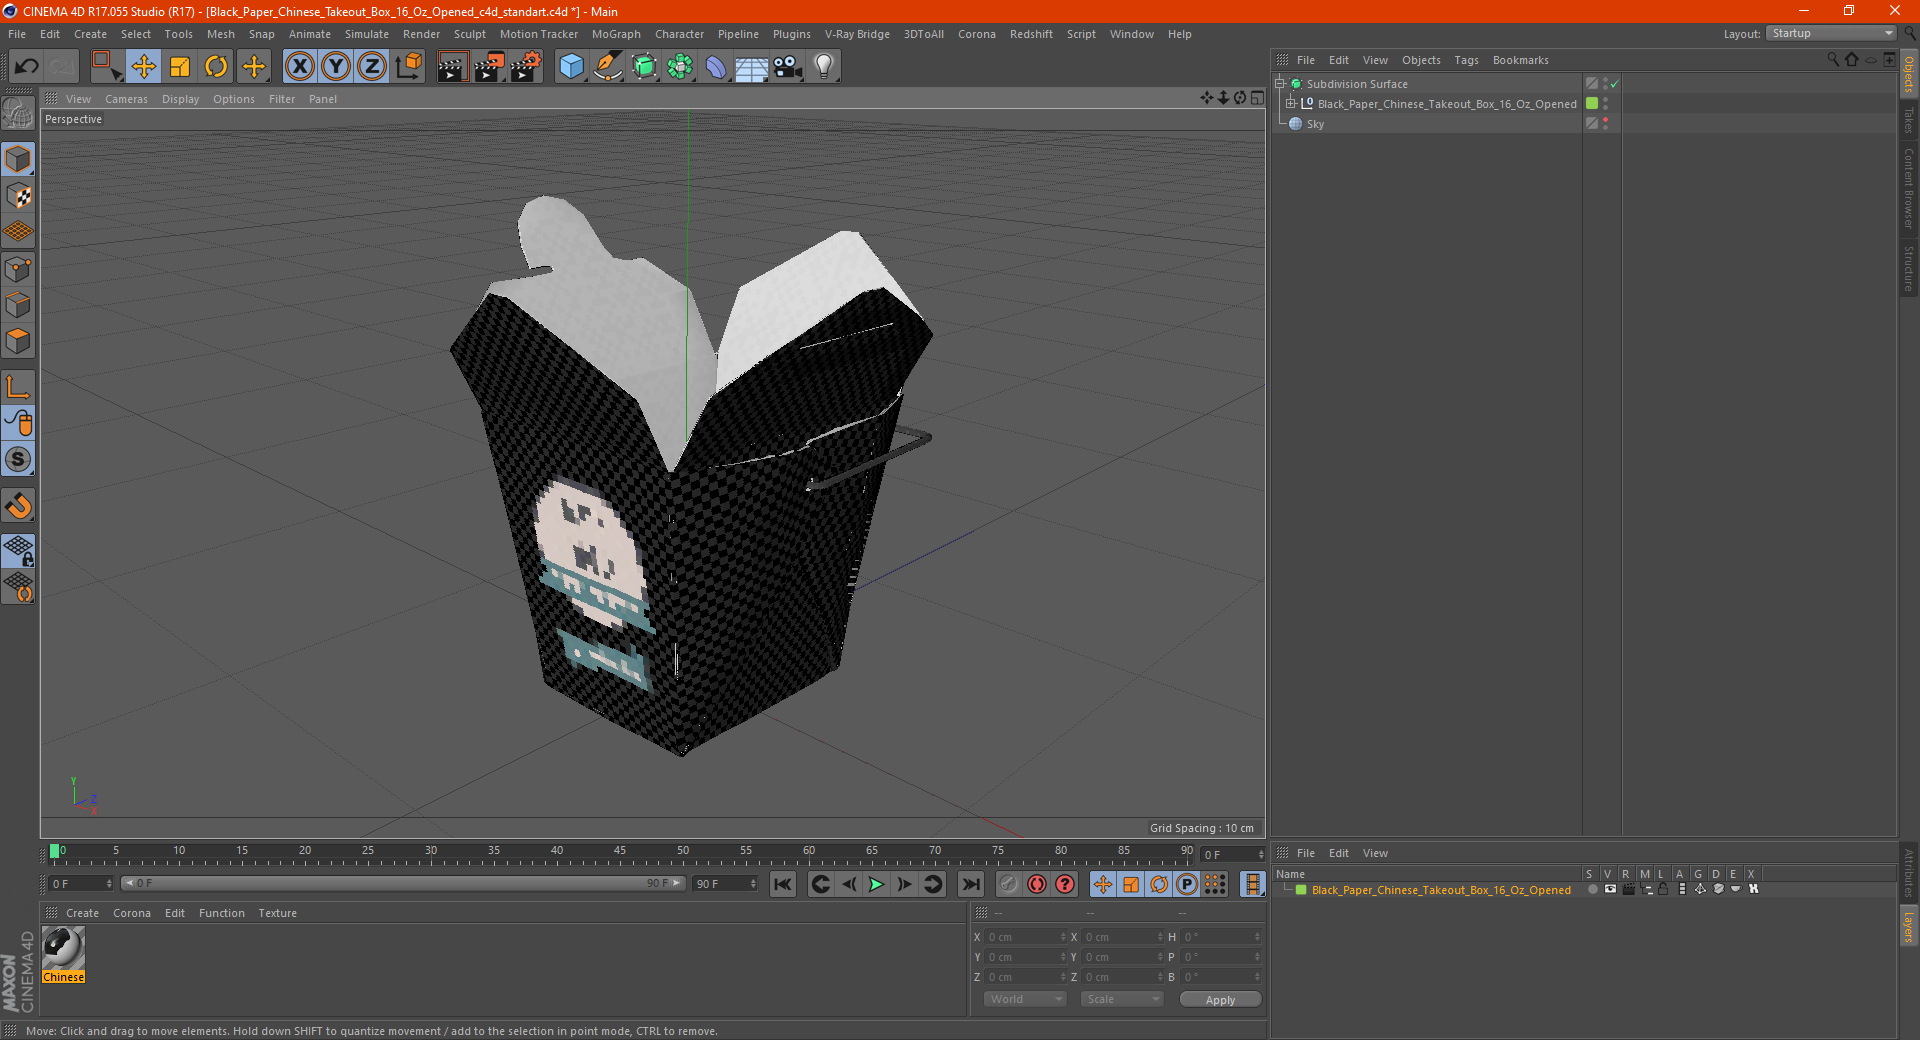Add a Subdivision Surface generator icon
Viewport: 1920px width, 1040px height.
click(x=644, y=67)
